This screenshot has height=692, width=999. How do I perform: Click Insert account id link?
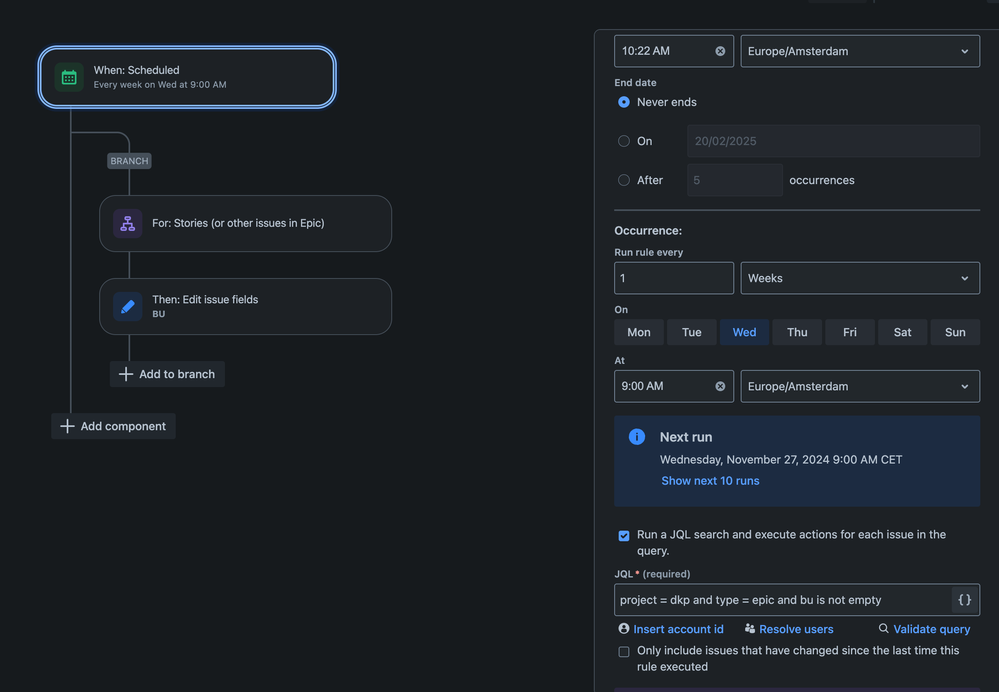[x=678, y=629]
